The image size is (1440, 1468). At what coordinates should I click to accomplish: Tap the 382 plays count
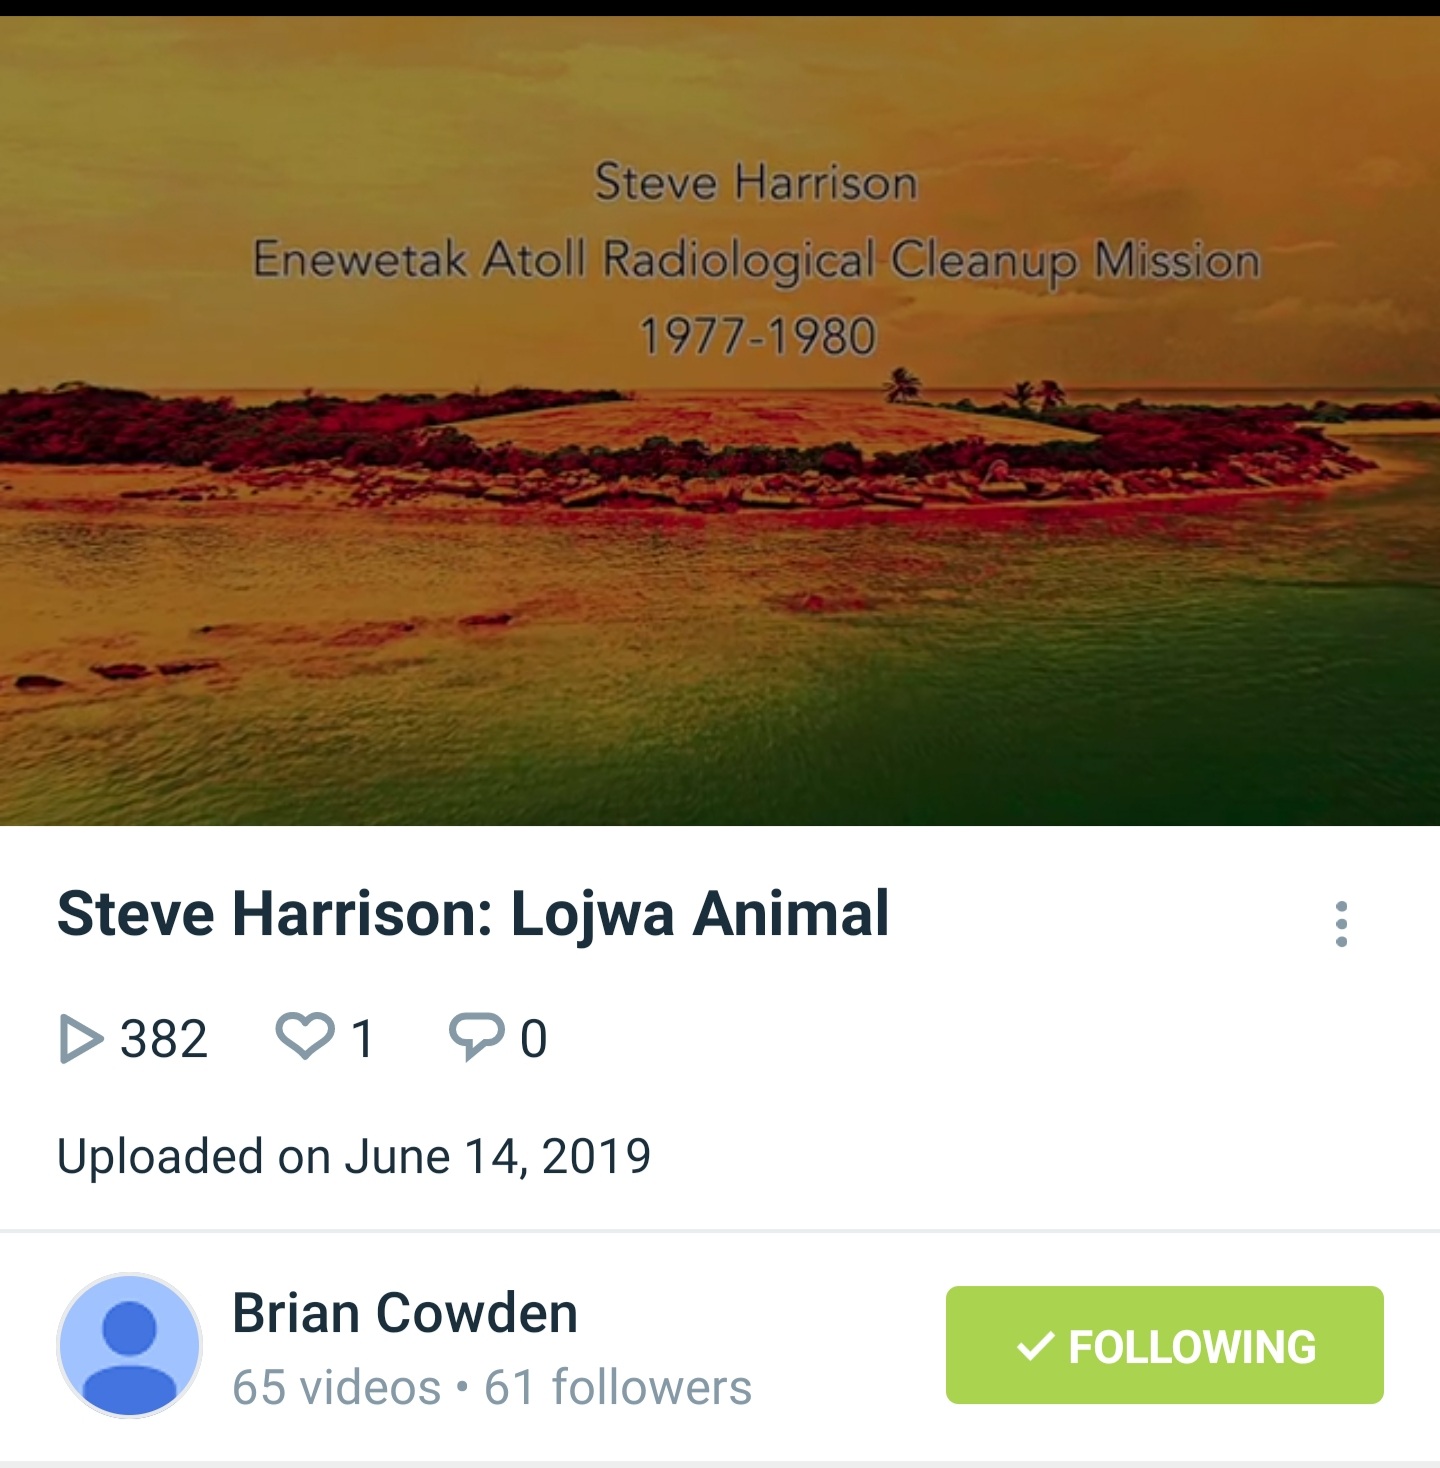coord(164,1038)
